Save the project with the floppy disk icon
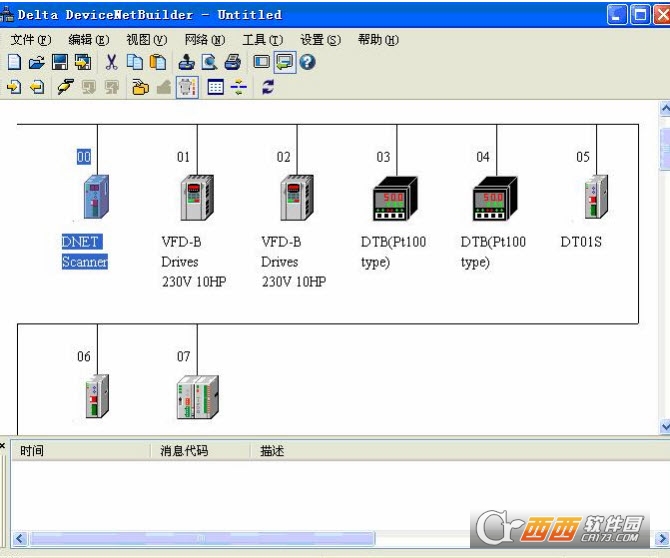Viewport: 670px width, 558px height. [60, 62]
